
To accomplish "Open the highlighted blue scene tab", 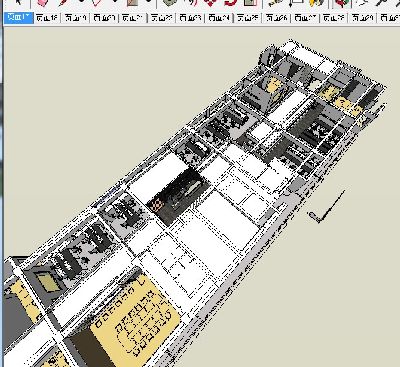I will [19, 18].
